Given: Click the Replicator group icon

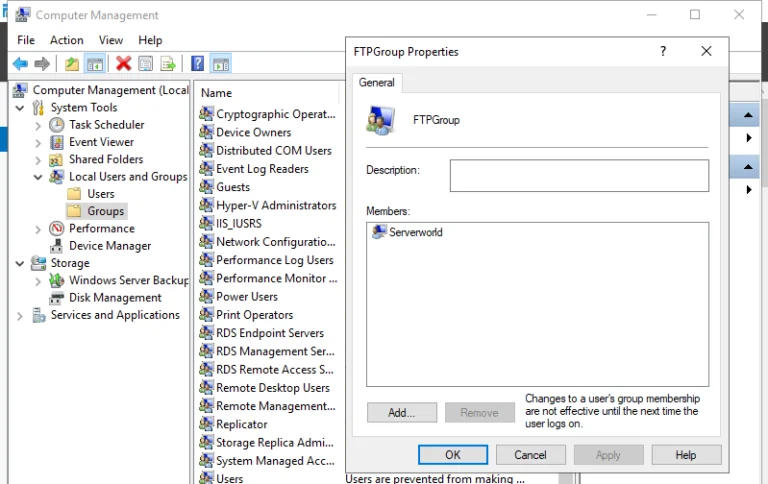Looking at the screenshot, I should coord(206,423).
